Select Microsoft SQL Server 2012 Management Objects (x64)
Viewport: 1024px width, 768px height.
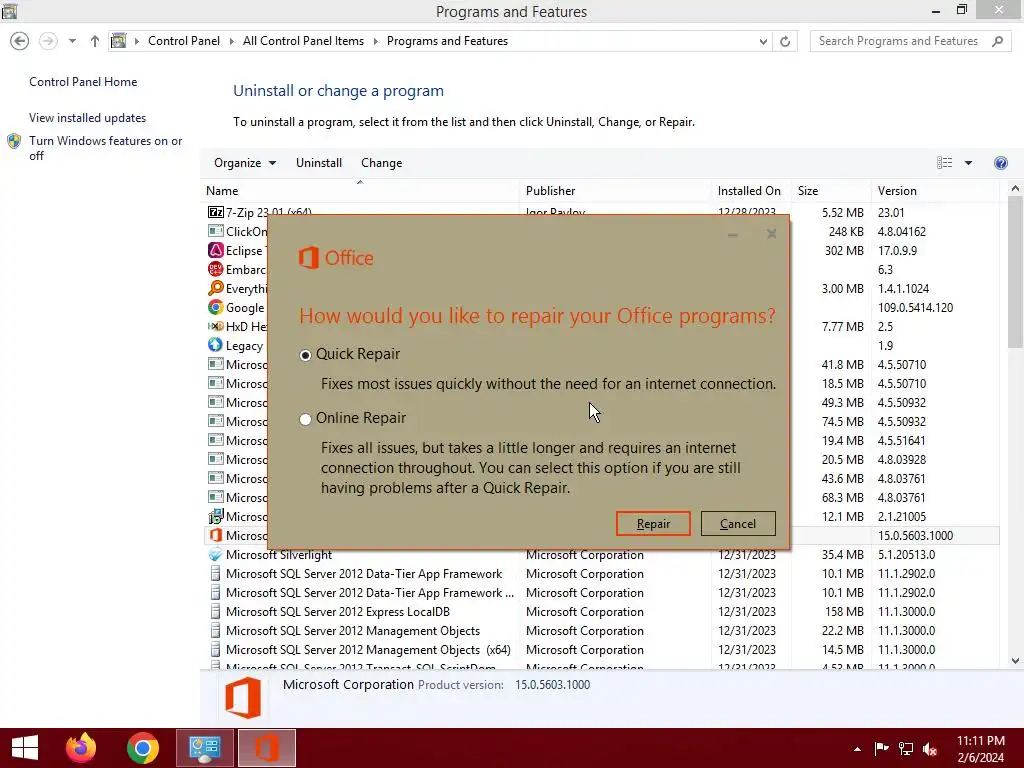(368, 650)
